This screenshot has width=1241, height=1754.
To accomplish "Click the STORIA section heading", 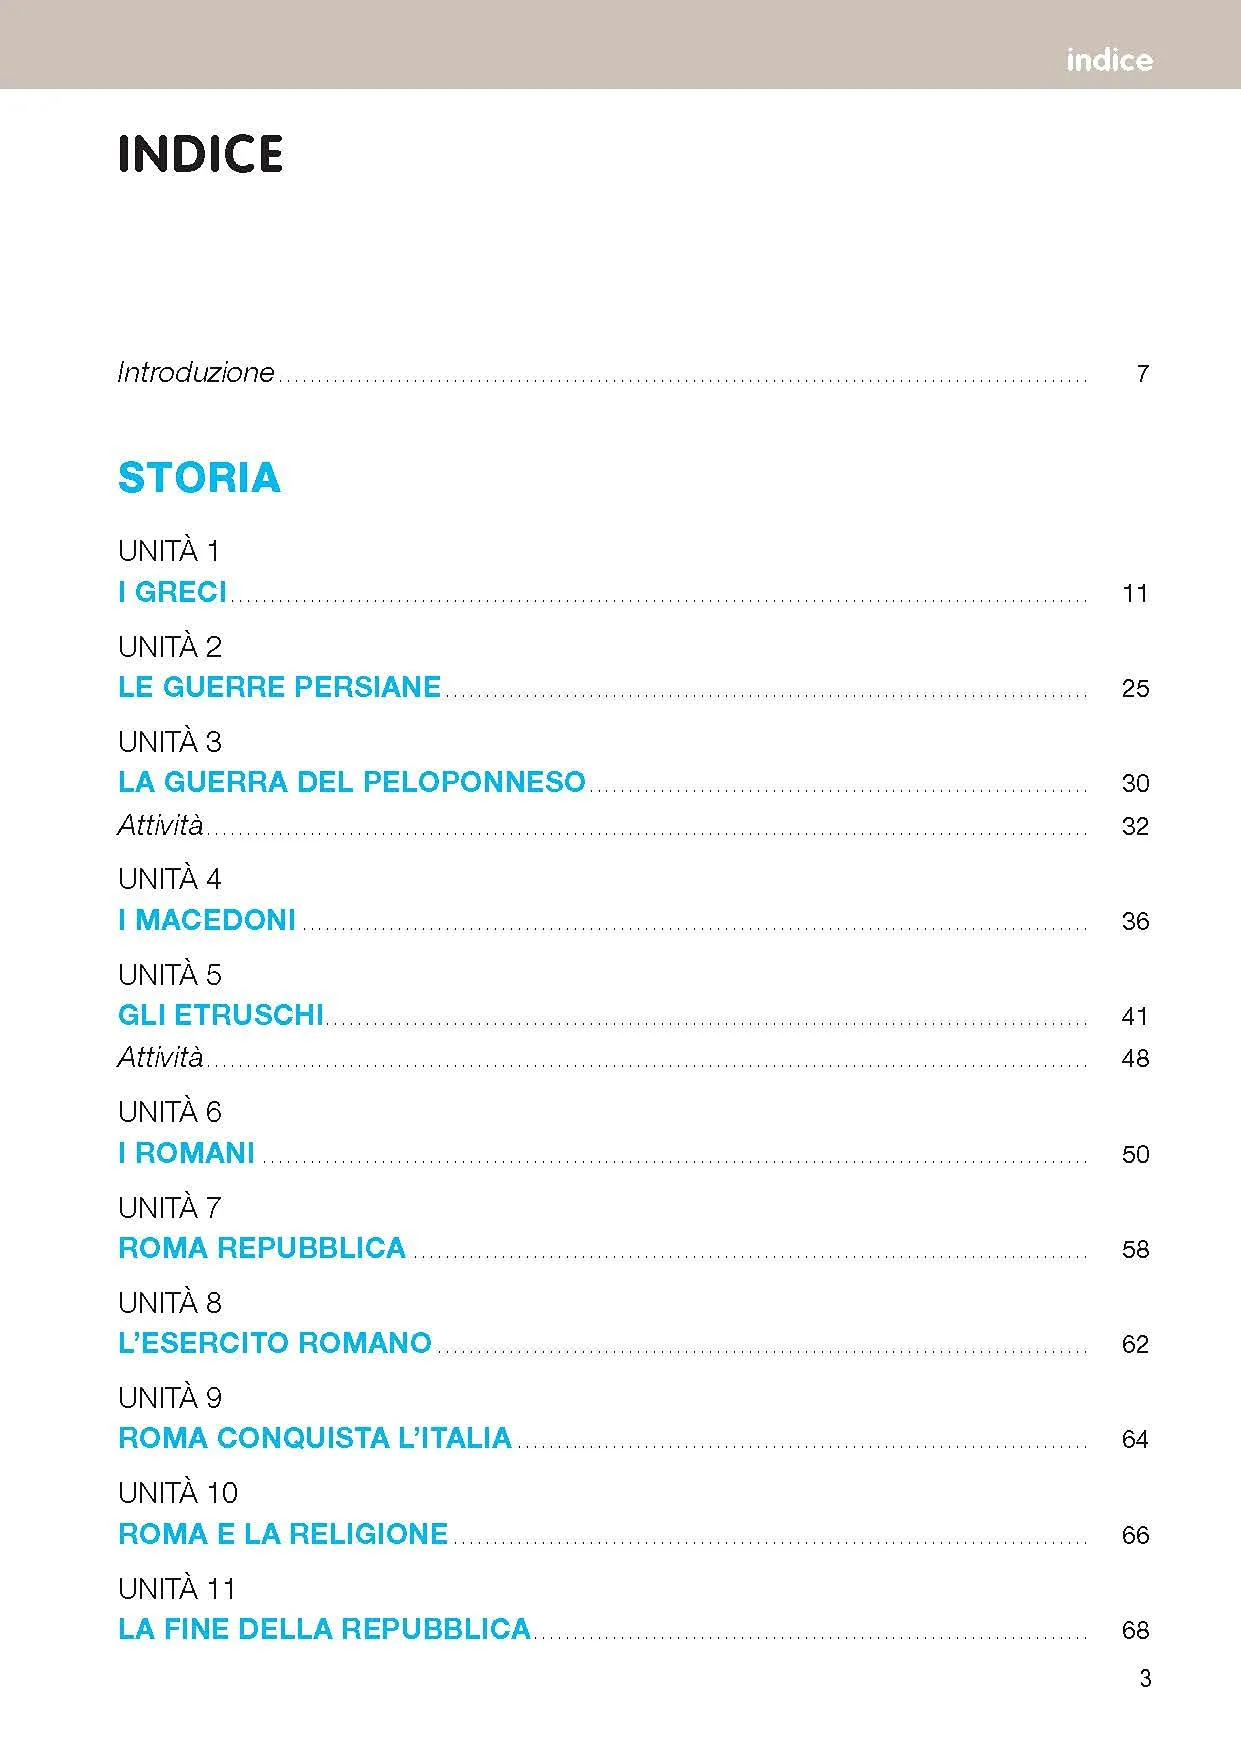I will coord(199,477).
